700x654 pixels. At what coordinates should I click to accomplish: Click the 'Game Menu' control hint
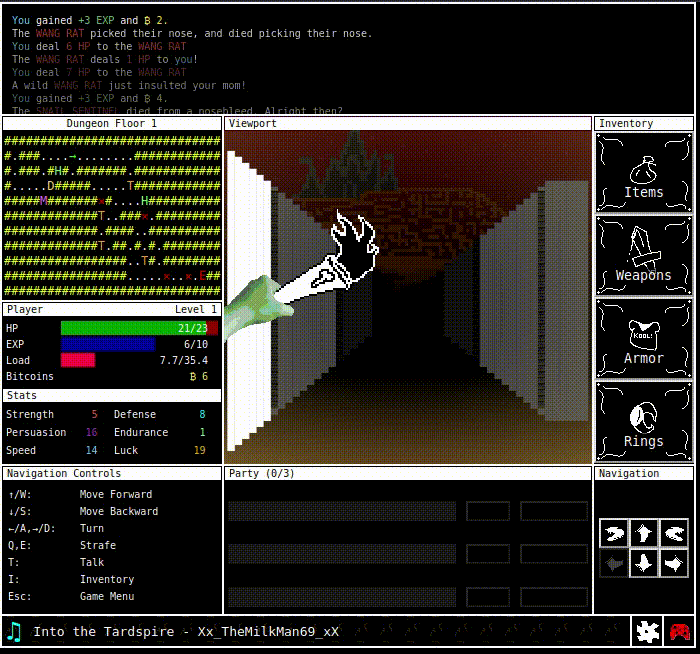tap(107, 596)
